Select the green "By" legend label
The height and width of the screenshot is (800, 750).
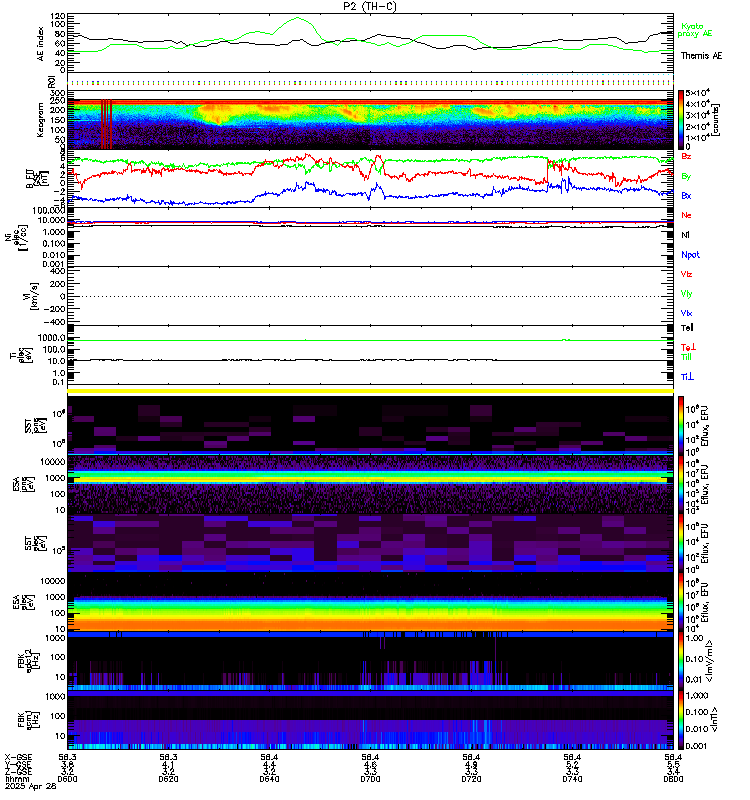coord(686,177)
